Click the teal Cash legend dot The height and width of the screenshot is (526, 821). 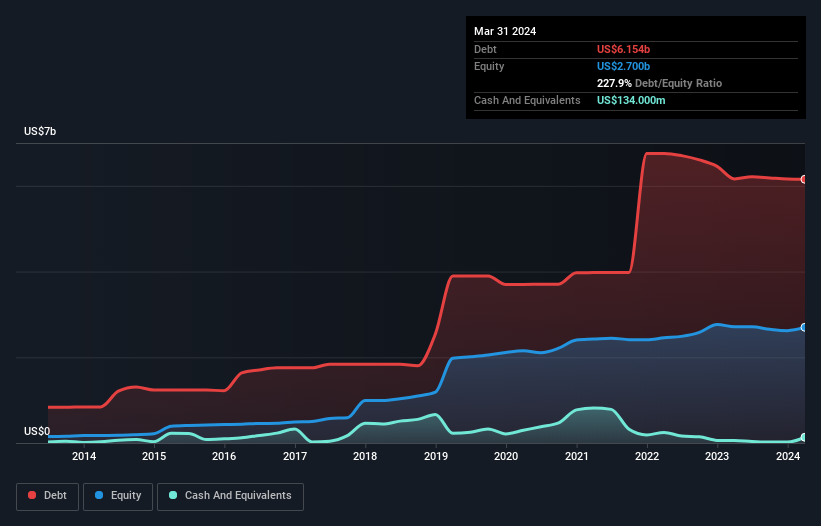click(173, 495)
